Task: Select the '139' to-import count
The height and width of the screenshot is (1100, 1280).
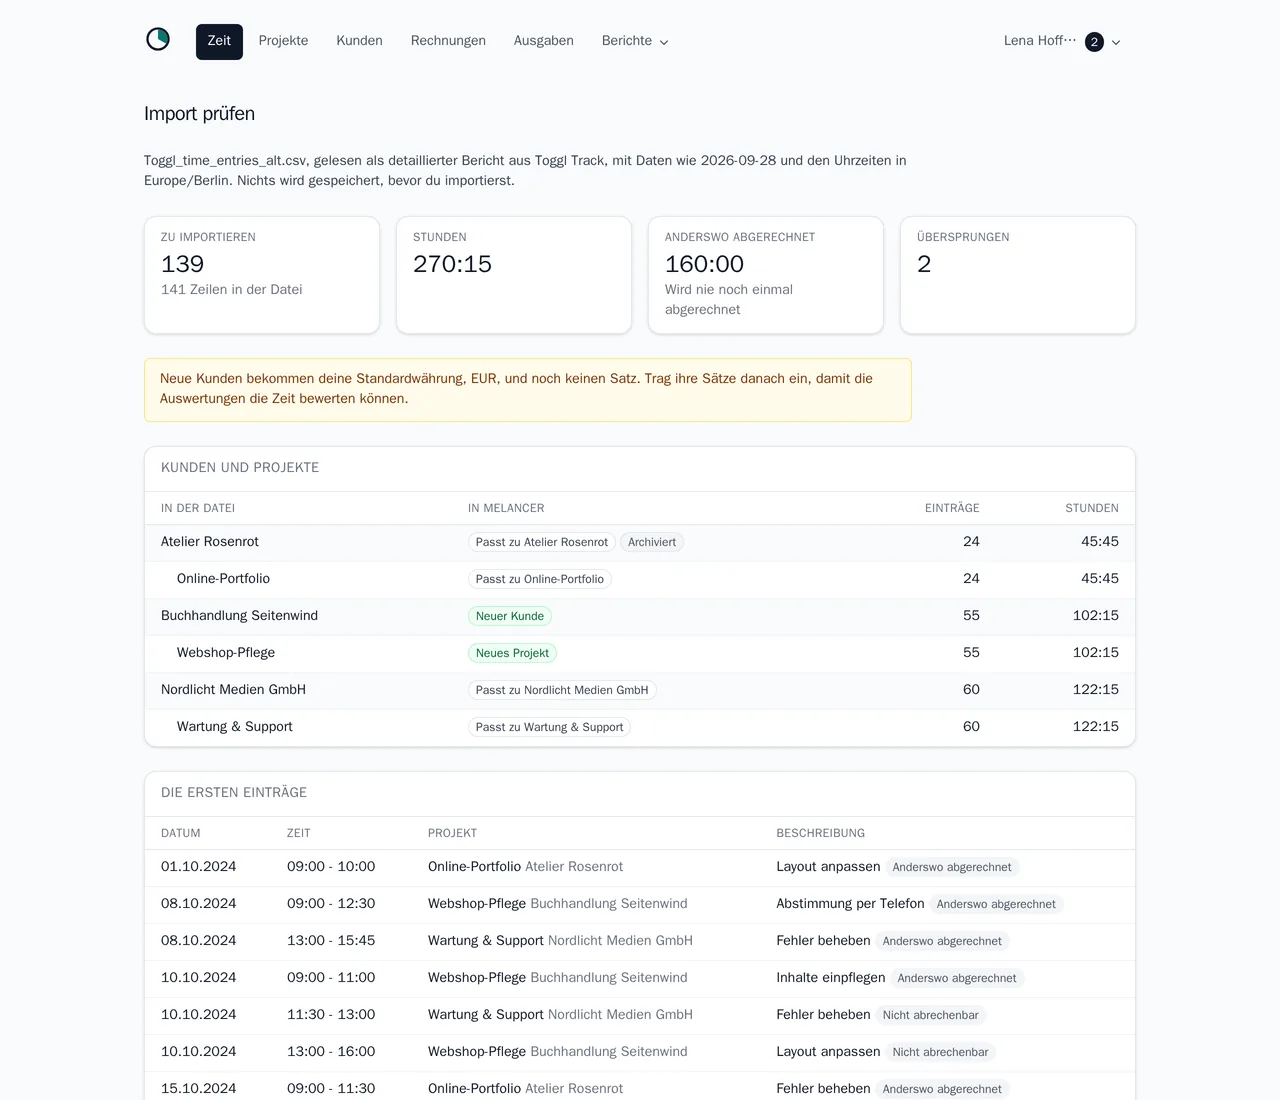Action: point(182,264)
